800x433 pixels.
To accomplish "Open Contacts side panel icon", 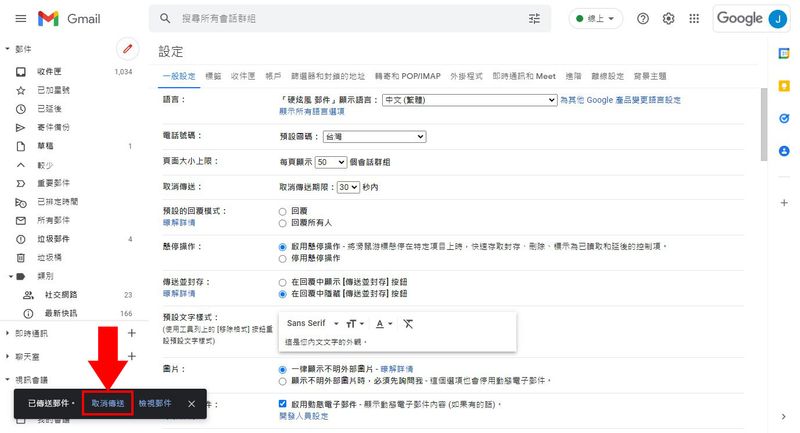I will [784, 151].
